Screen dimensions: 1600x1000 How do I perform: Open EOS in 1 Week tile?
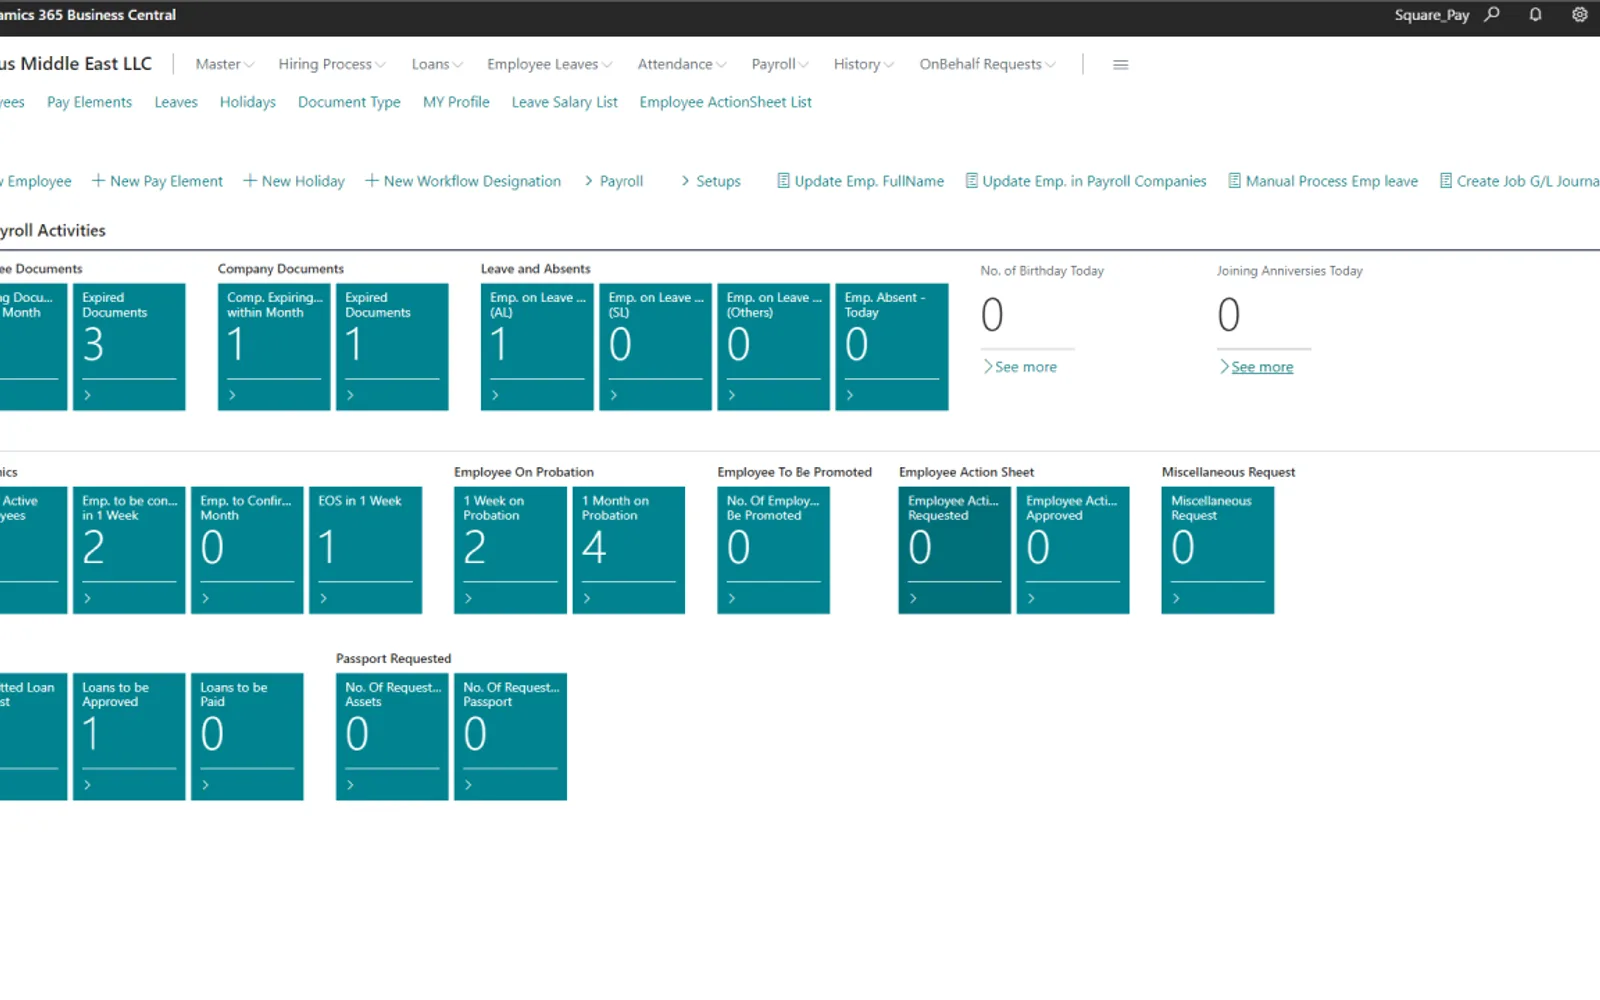click(365, 550)
